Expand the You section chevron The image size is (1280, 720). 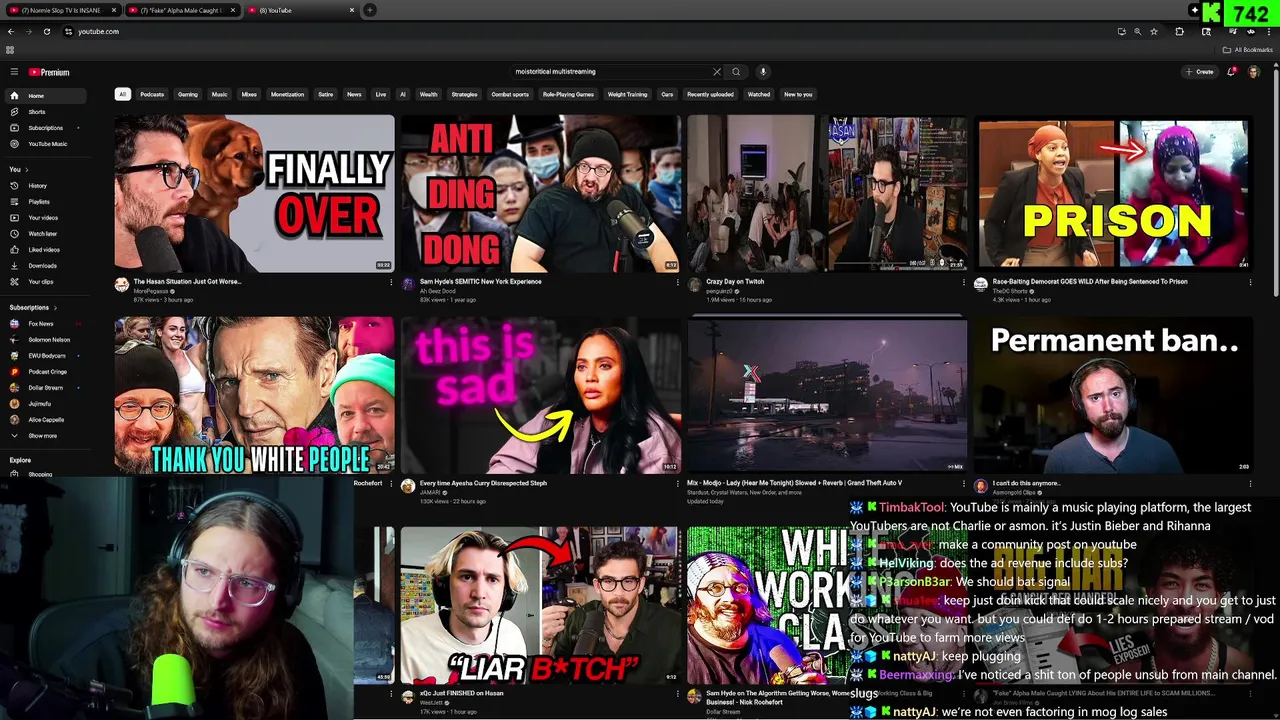[x=26, y=170]
